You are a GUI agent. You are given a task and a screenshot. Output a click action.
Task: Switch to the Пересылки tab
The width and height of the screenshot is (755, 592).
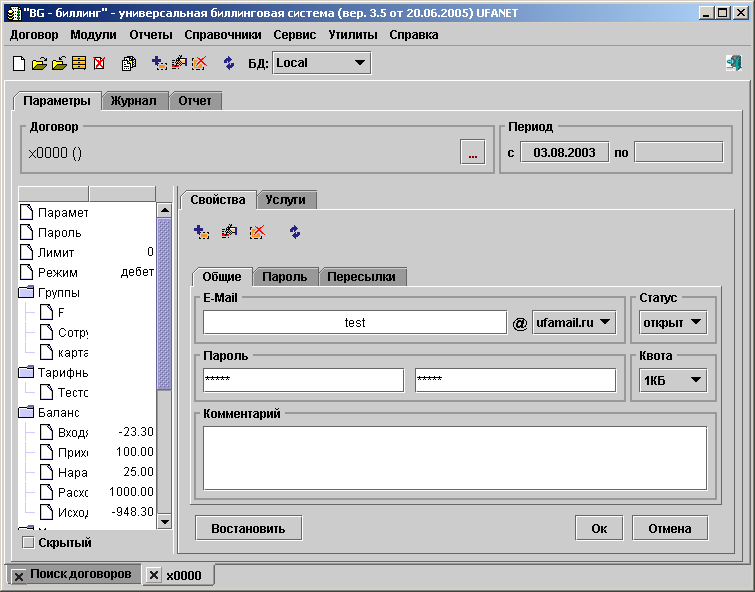[364, 277]
